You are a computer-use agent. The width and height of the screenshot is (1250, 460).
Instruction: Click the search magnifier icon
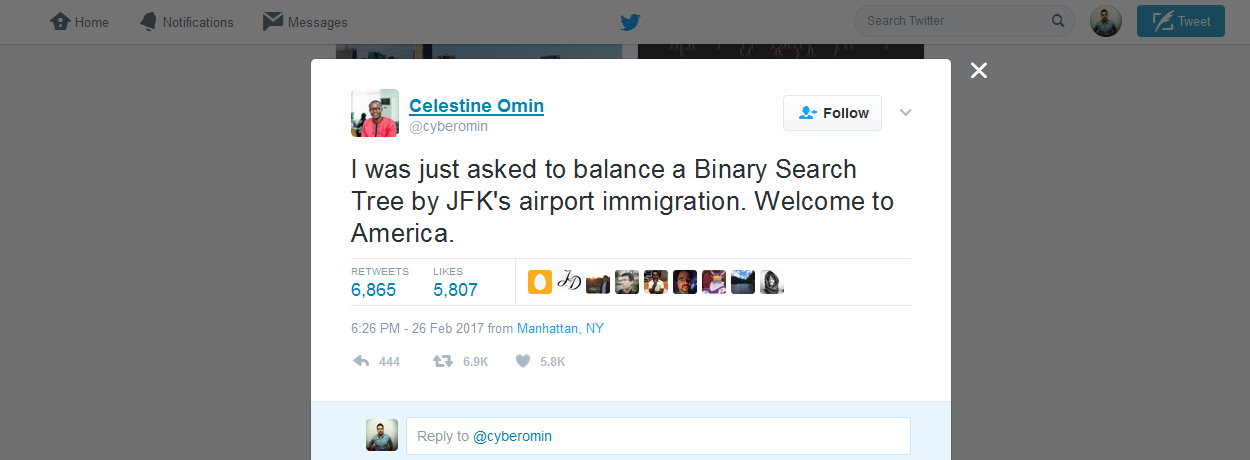coord(1058,21)
